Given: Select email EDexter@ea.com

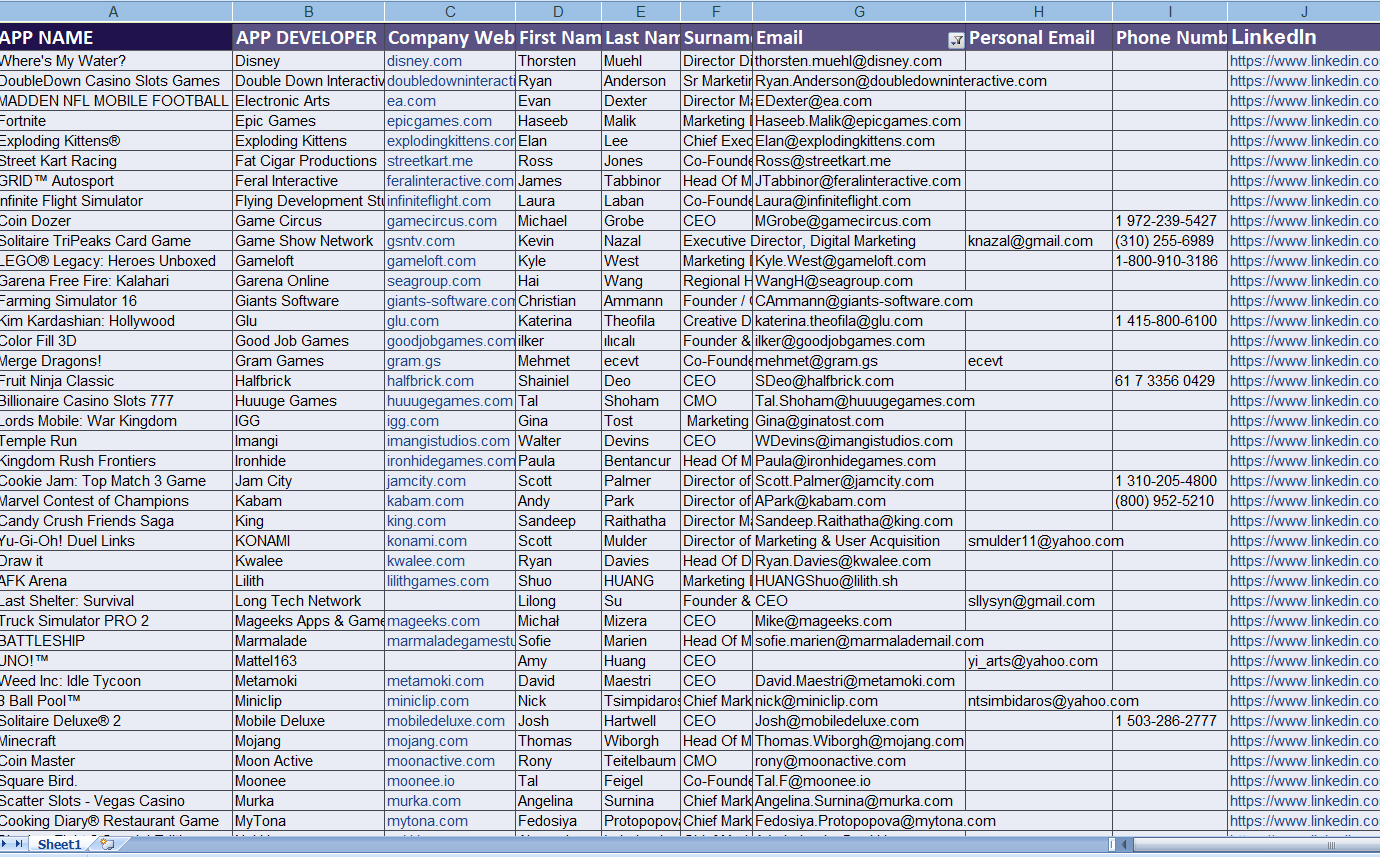Looking at the screenshot, I should point(859,101).
